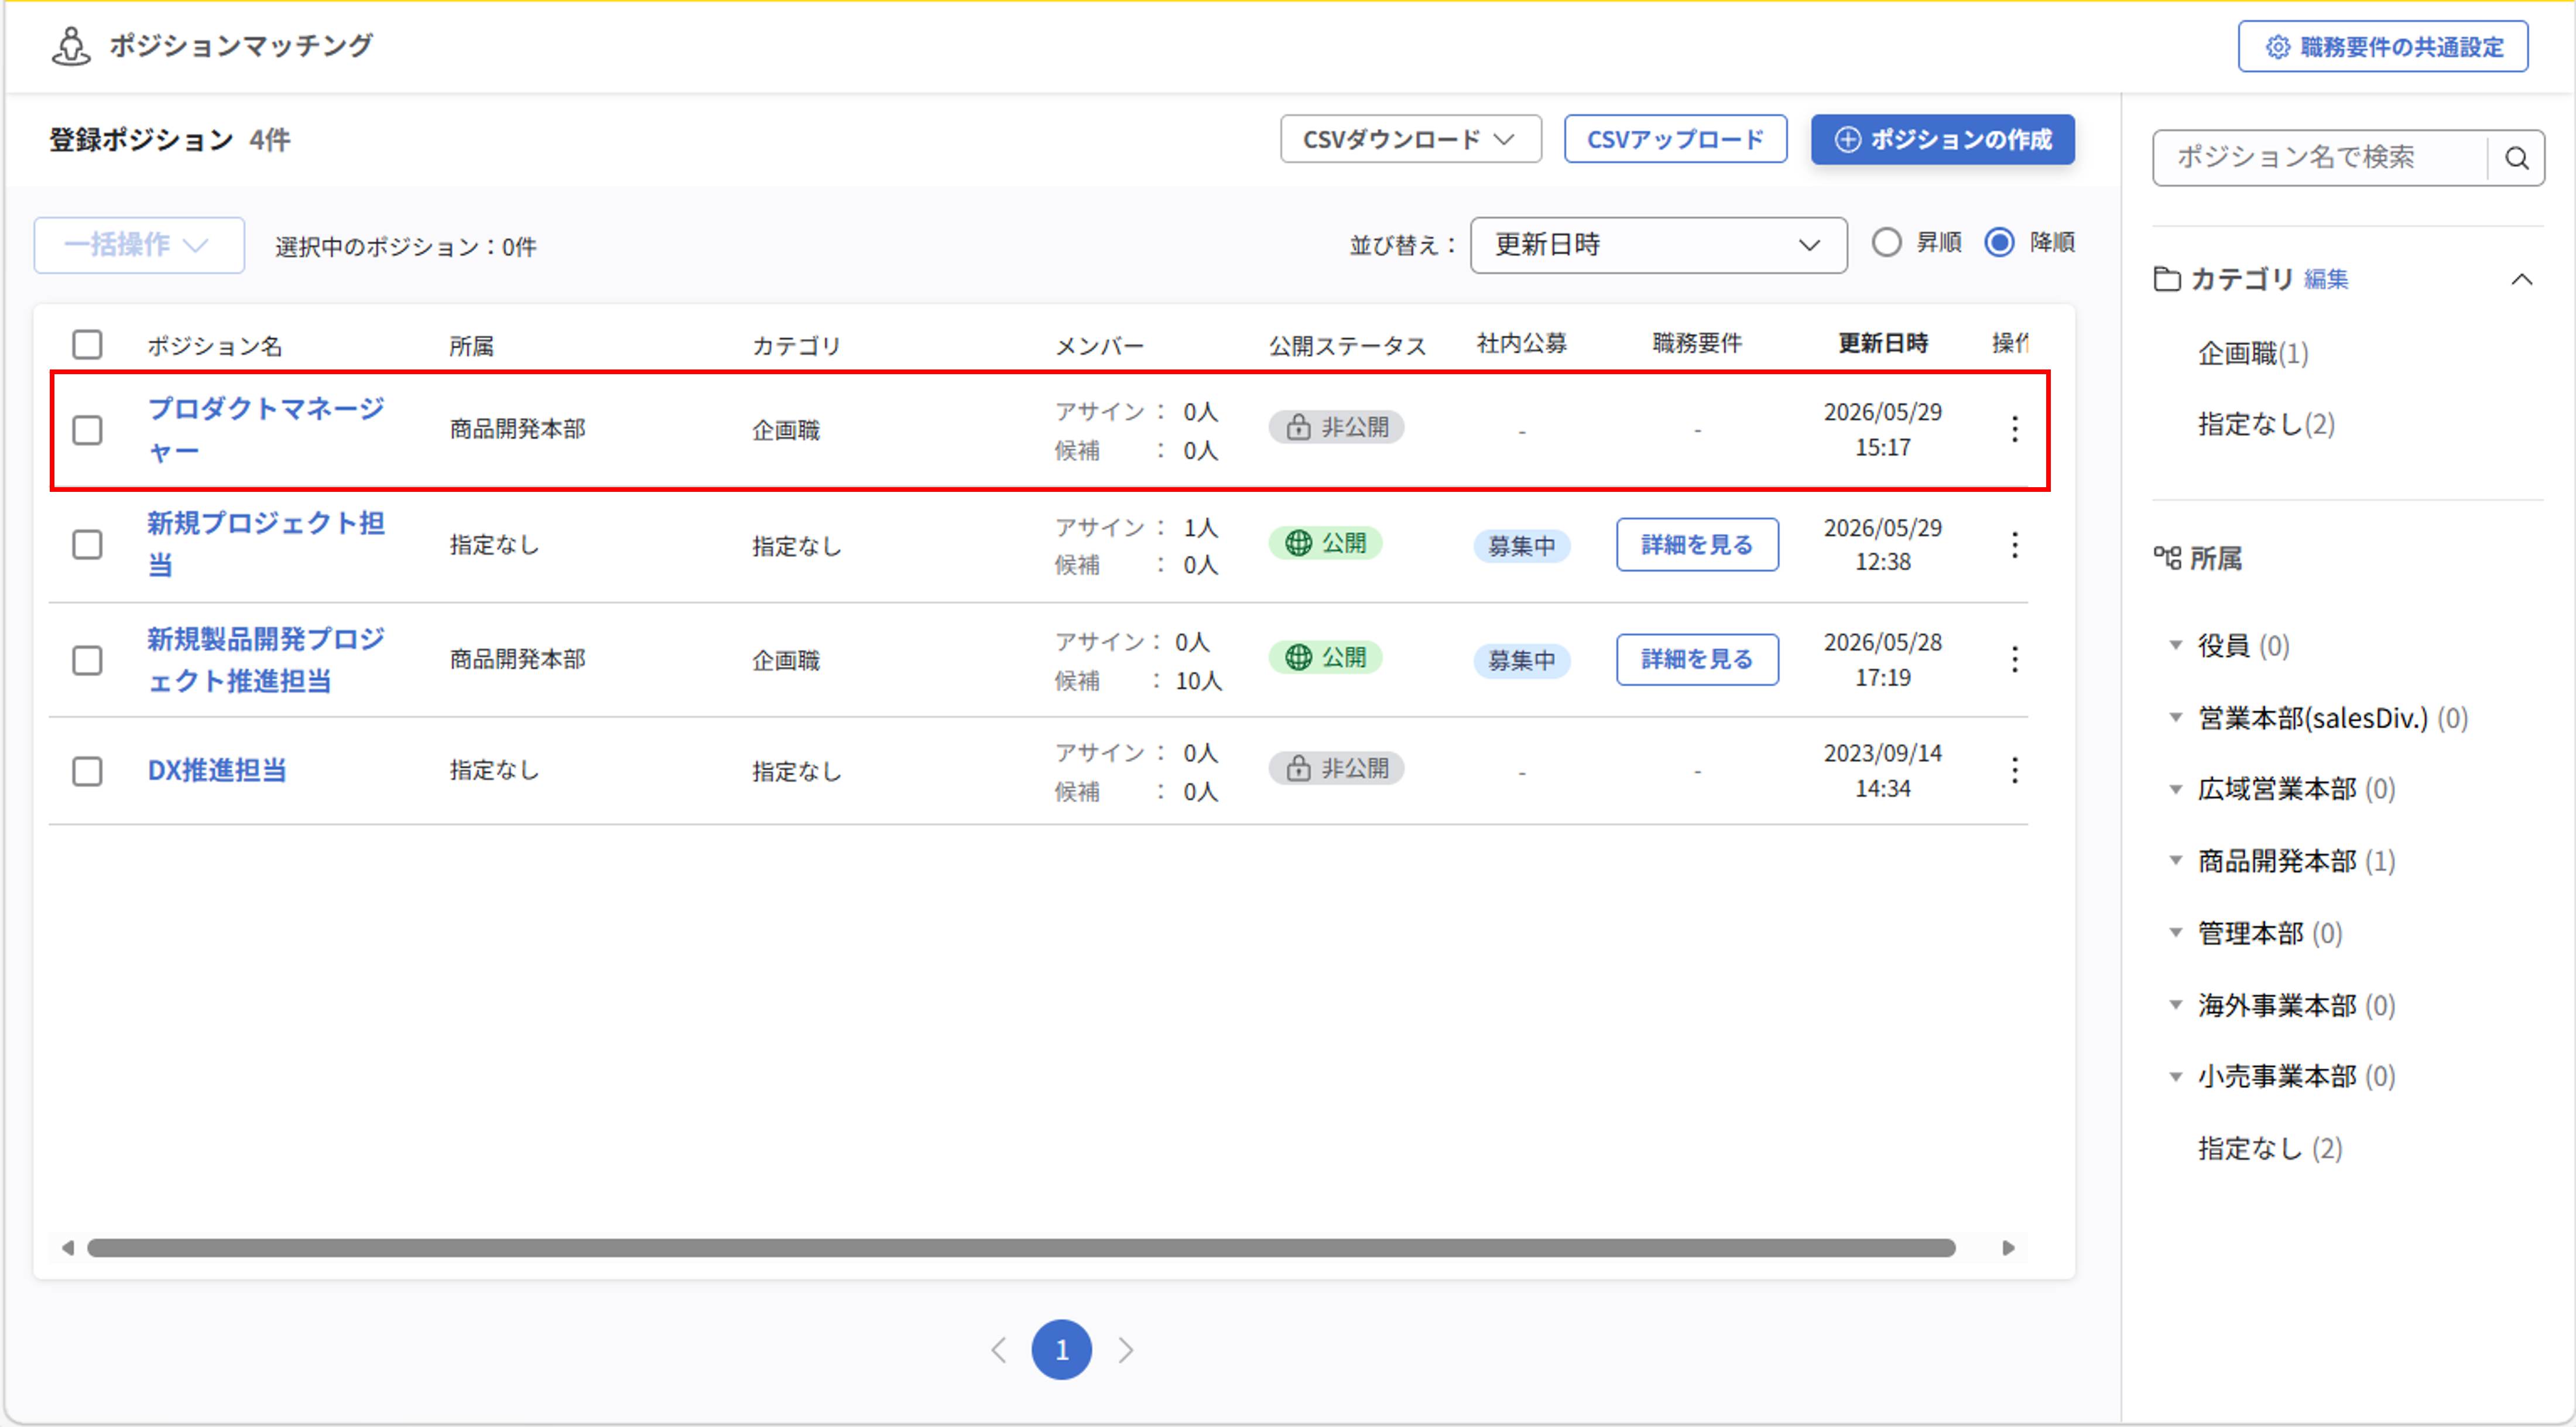Go to the next page arrow
Viewport: 2576px width, 1427px height.
pos(1126,1350)
